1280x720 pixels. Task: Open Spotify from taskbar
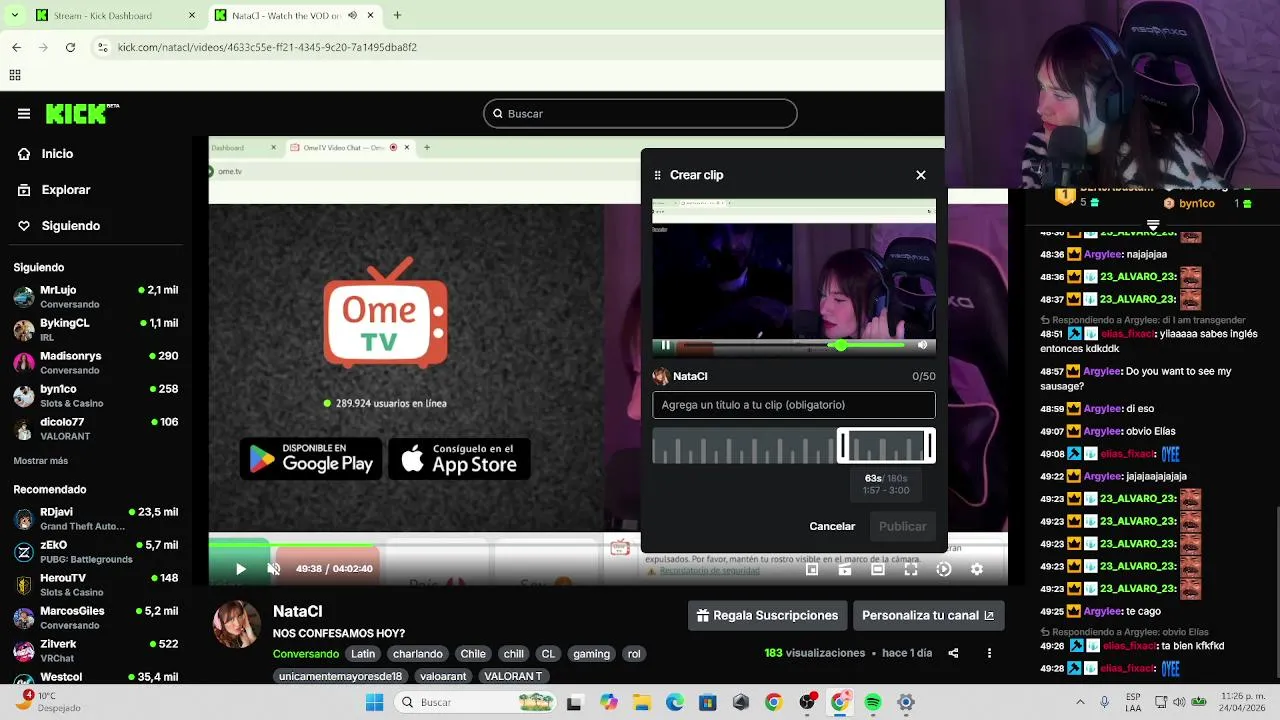(873, 703)
